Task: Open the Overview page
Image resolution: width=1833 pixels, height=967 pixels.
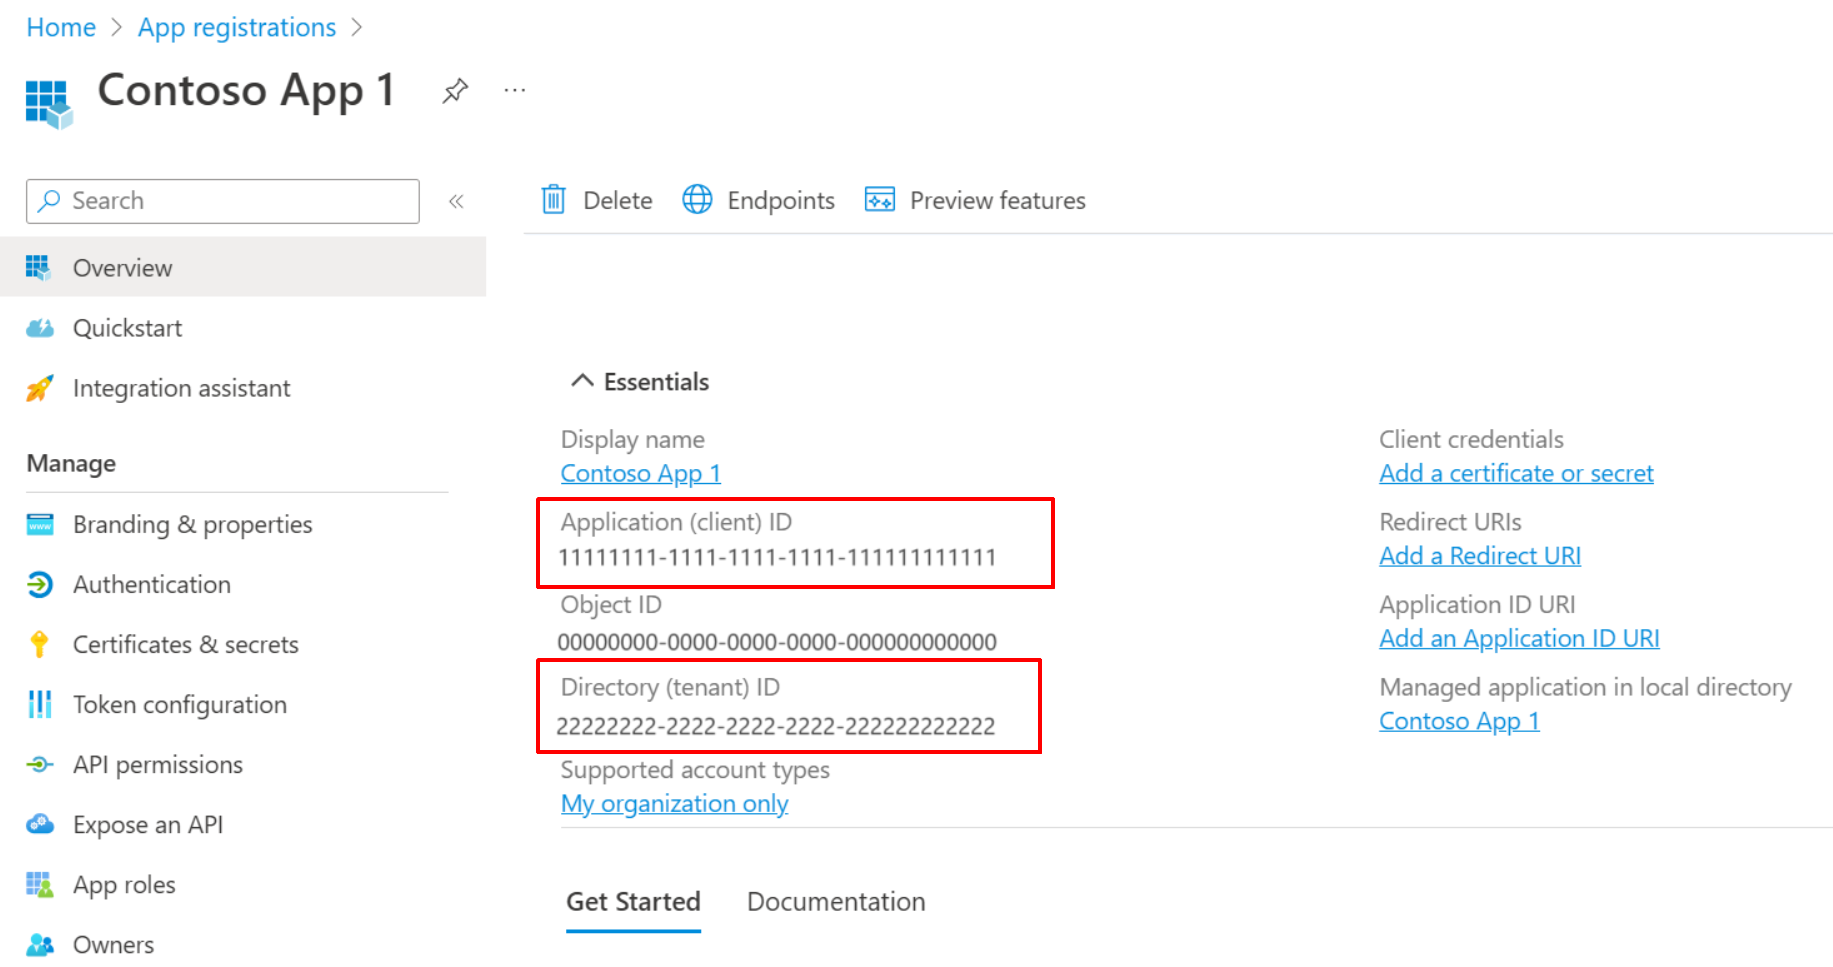Action: pos(121,267)
